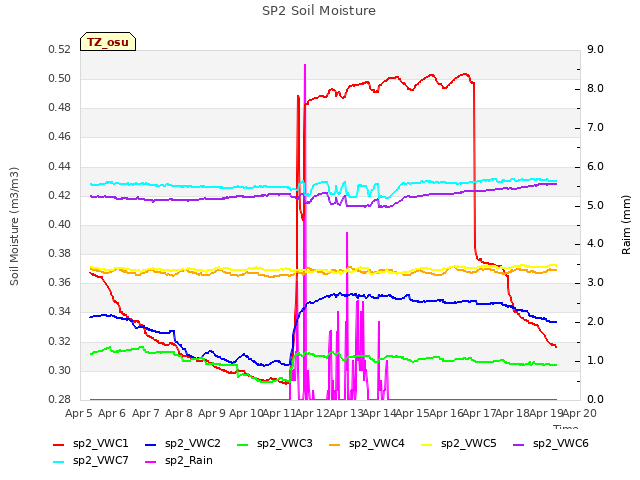Click the 3.0 rain axis tick label

[x=595, y=282]
